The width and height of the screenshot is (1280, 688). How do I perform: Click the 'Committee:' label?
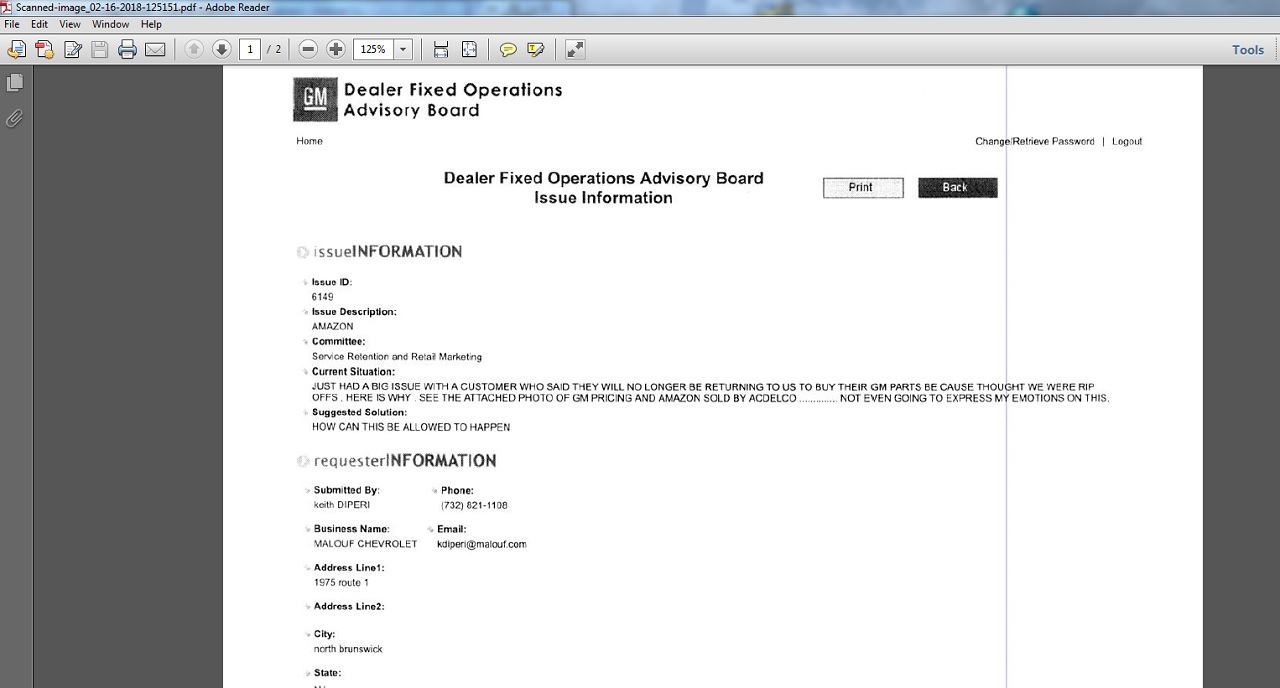339,342
